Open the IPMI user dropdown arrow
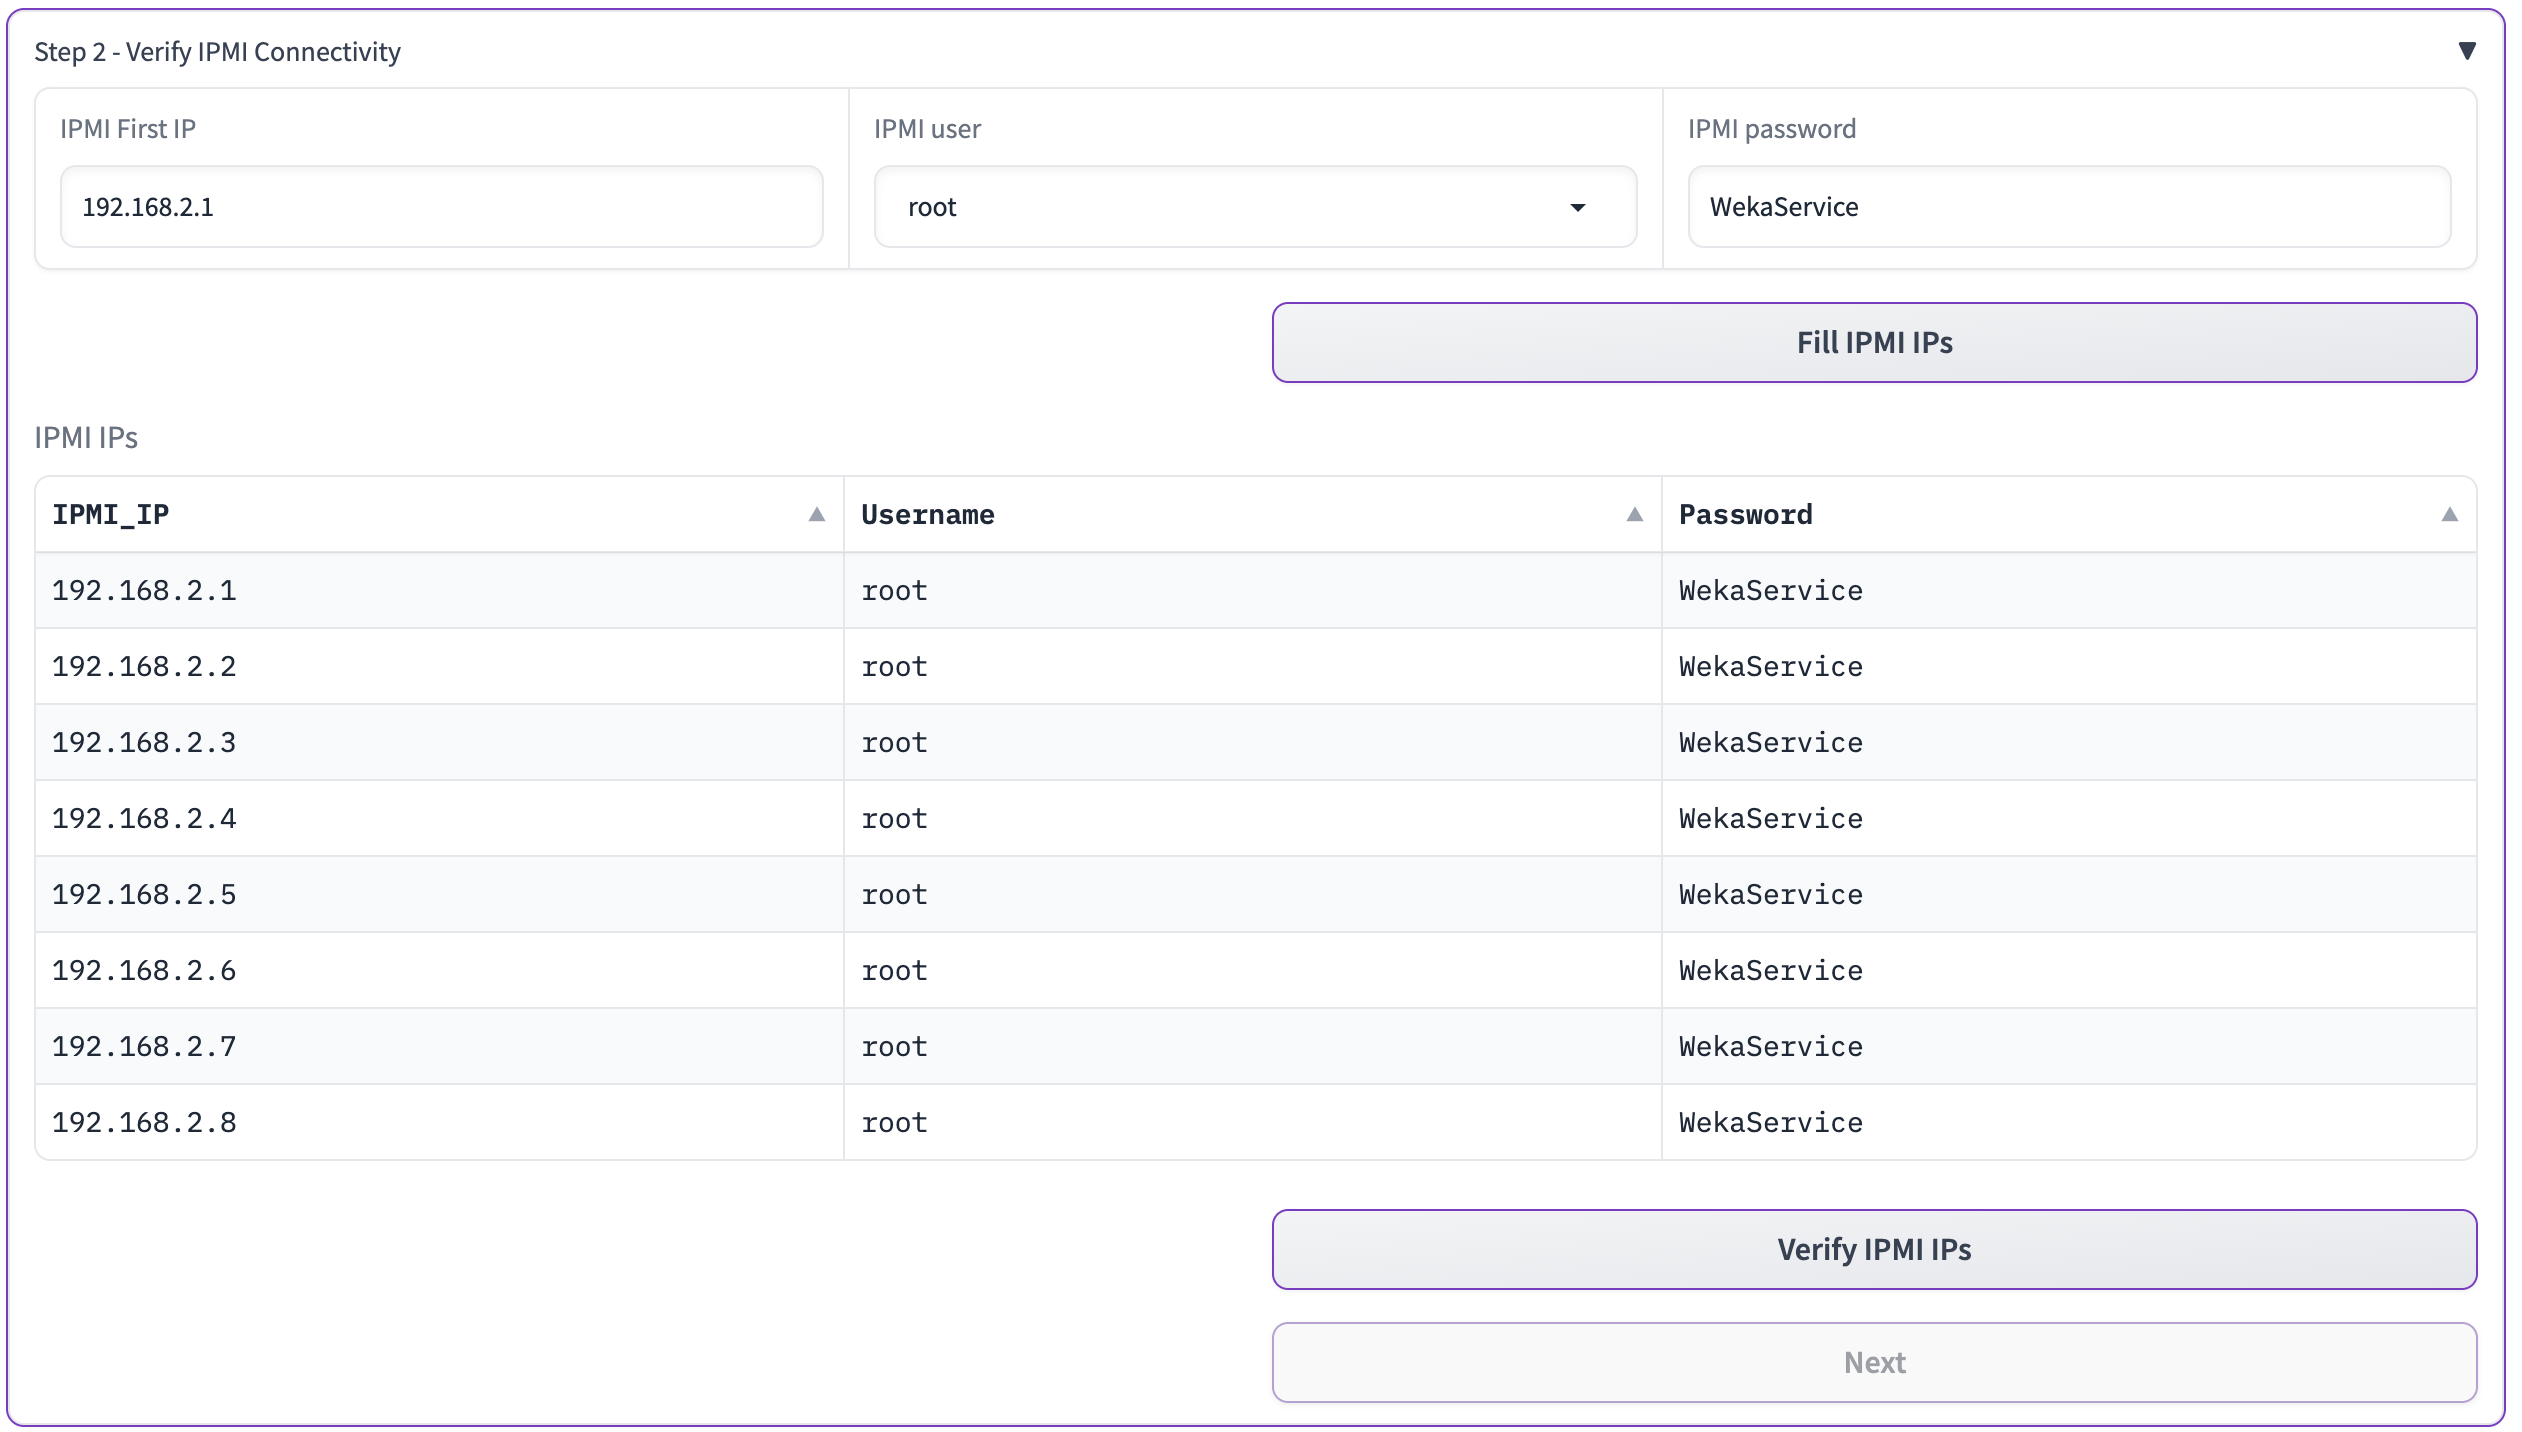Image resolution: width=2522 pixels, height=1432 pixels. coord(1577,208)
